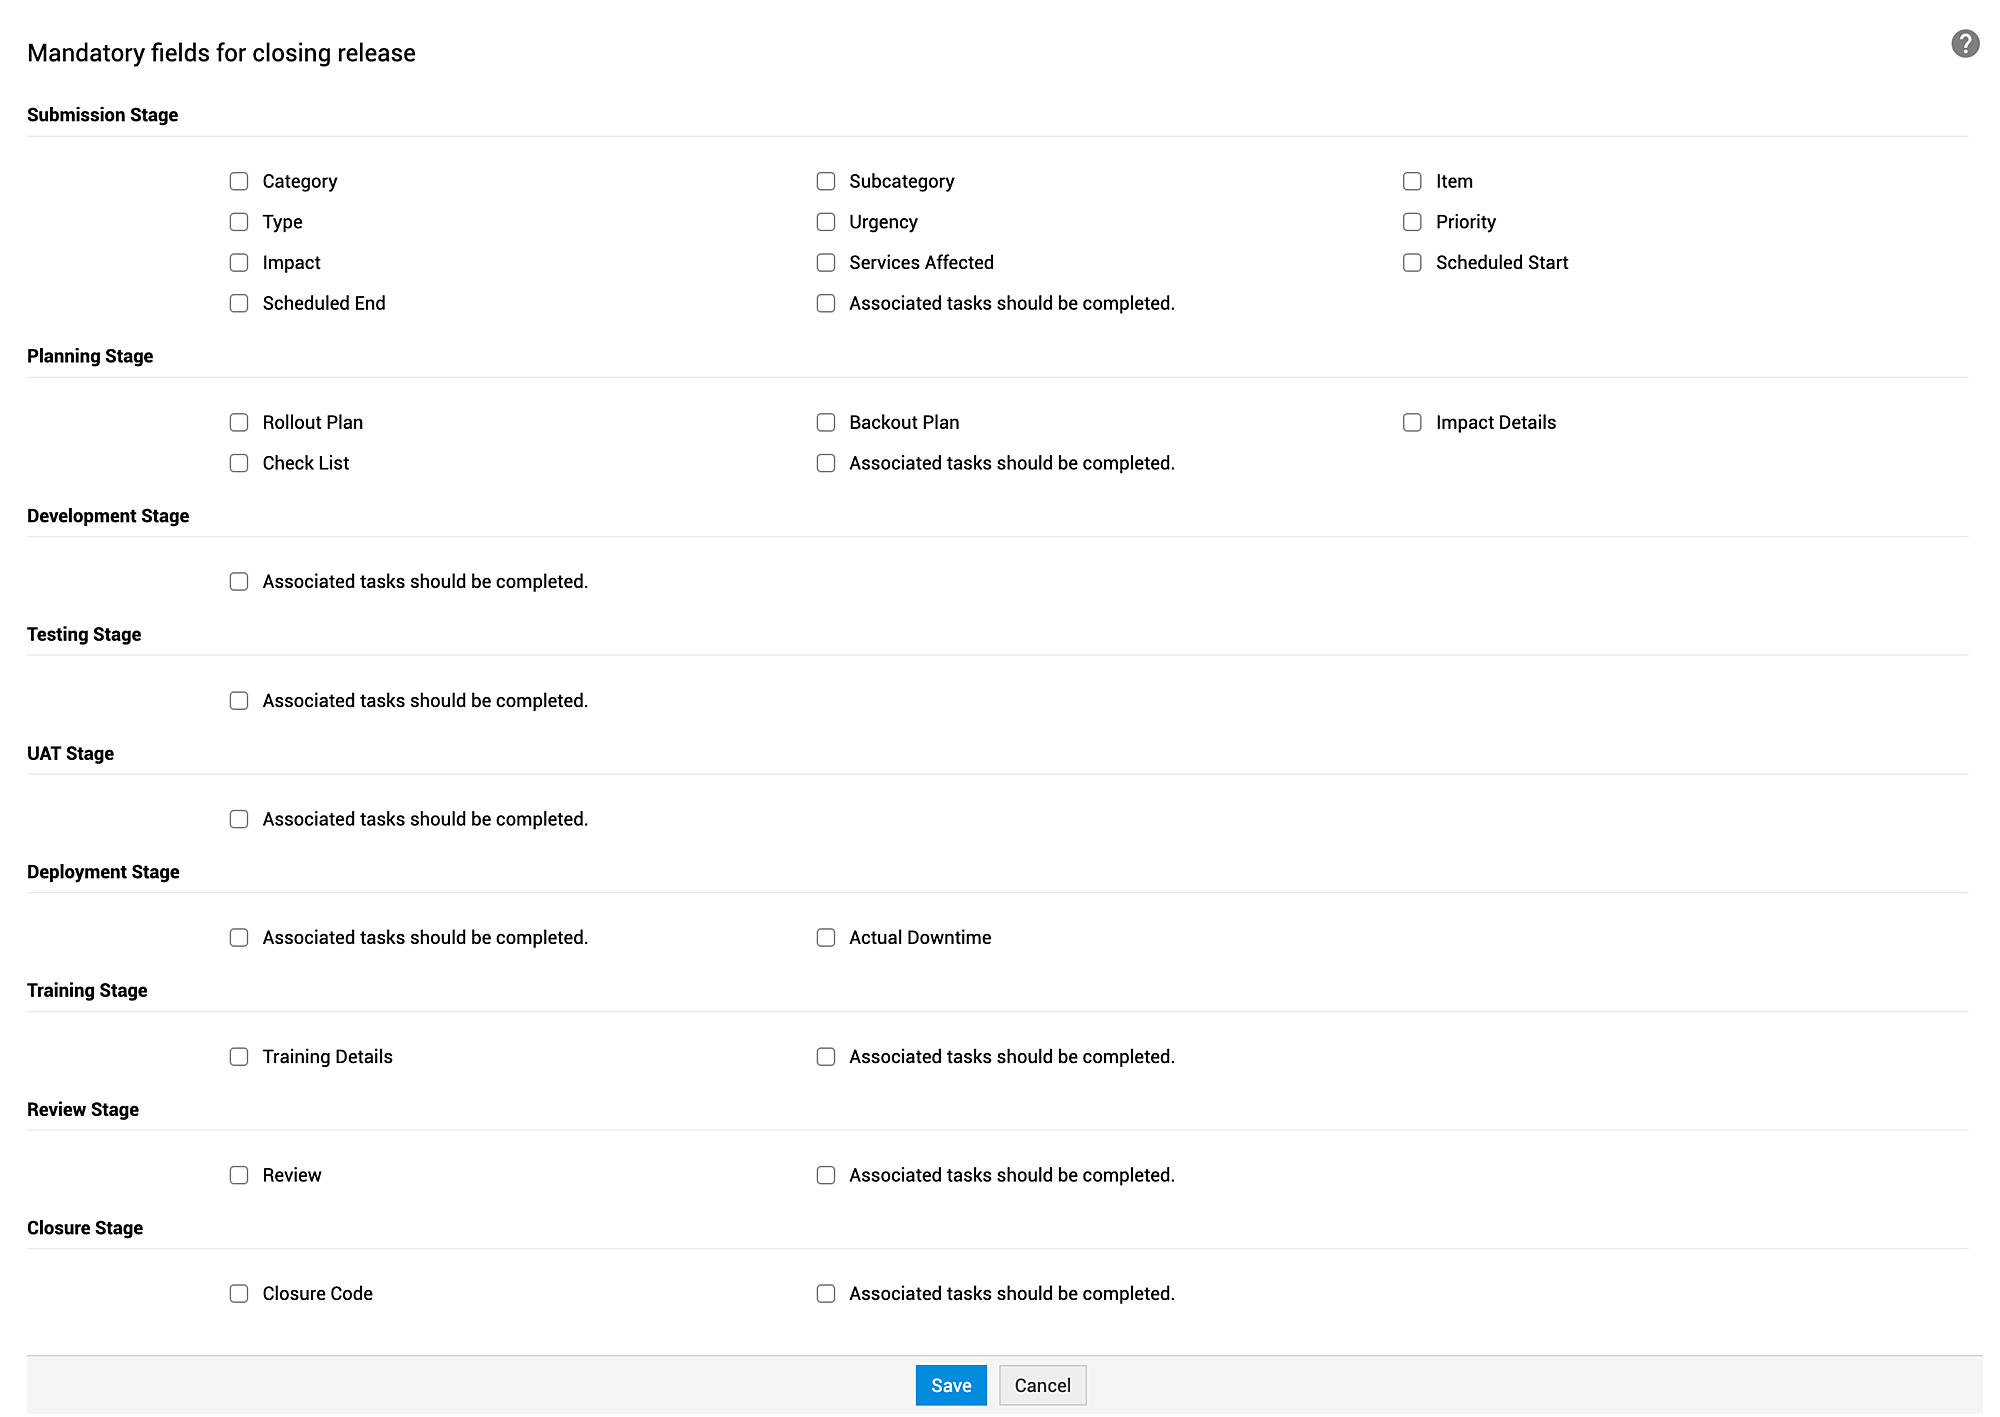Check Development Stage associated tasks checkbox
2000x1417 pixels.
click(239, 582)
